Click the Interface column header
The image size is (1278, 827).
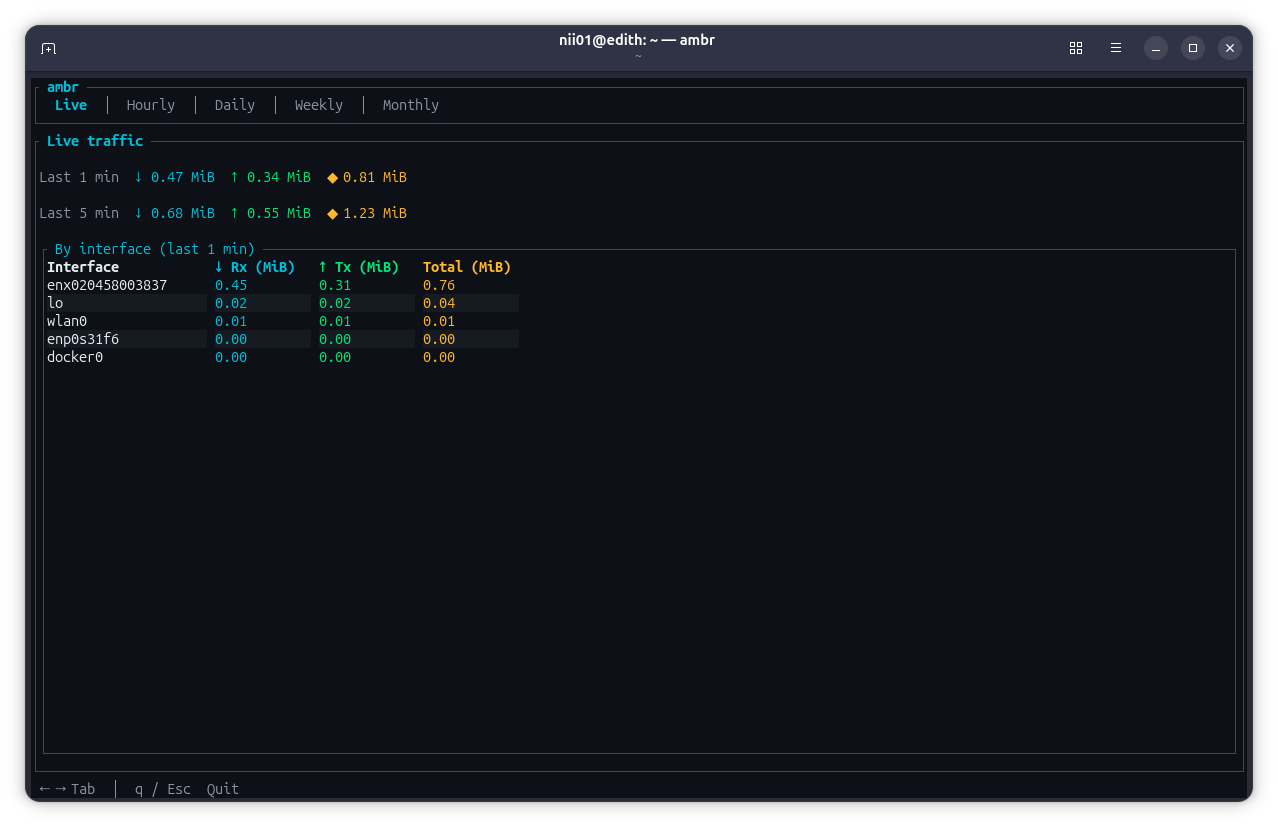pyautogui.click(x=83, y=267)
